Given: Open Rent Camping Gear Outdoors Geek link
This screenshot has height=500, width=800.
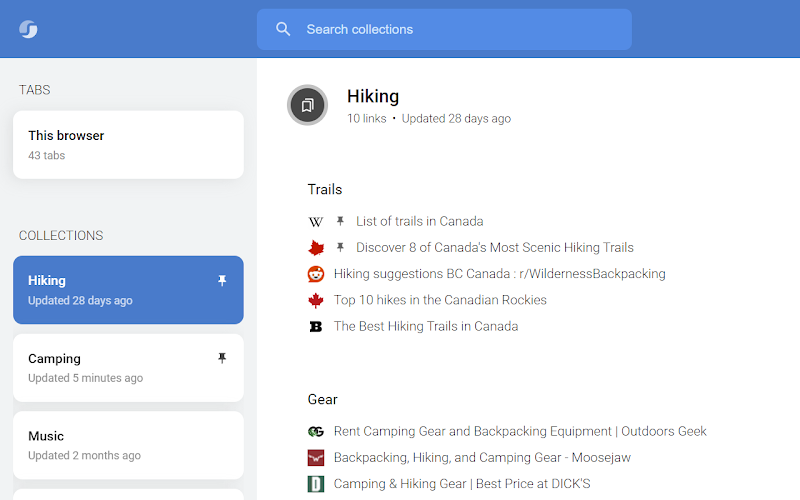Looking at the screenshot, I should [520, 431].
